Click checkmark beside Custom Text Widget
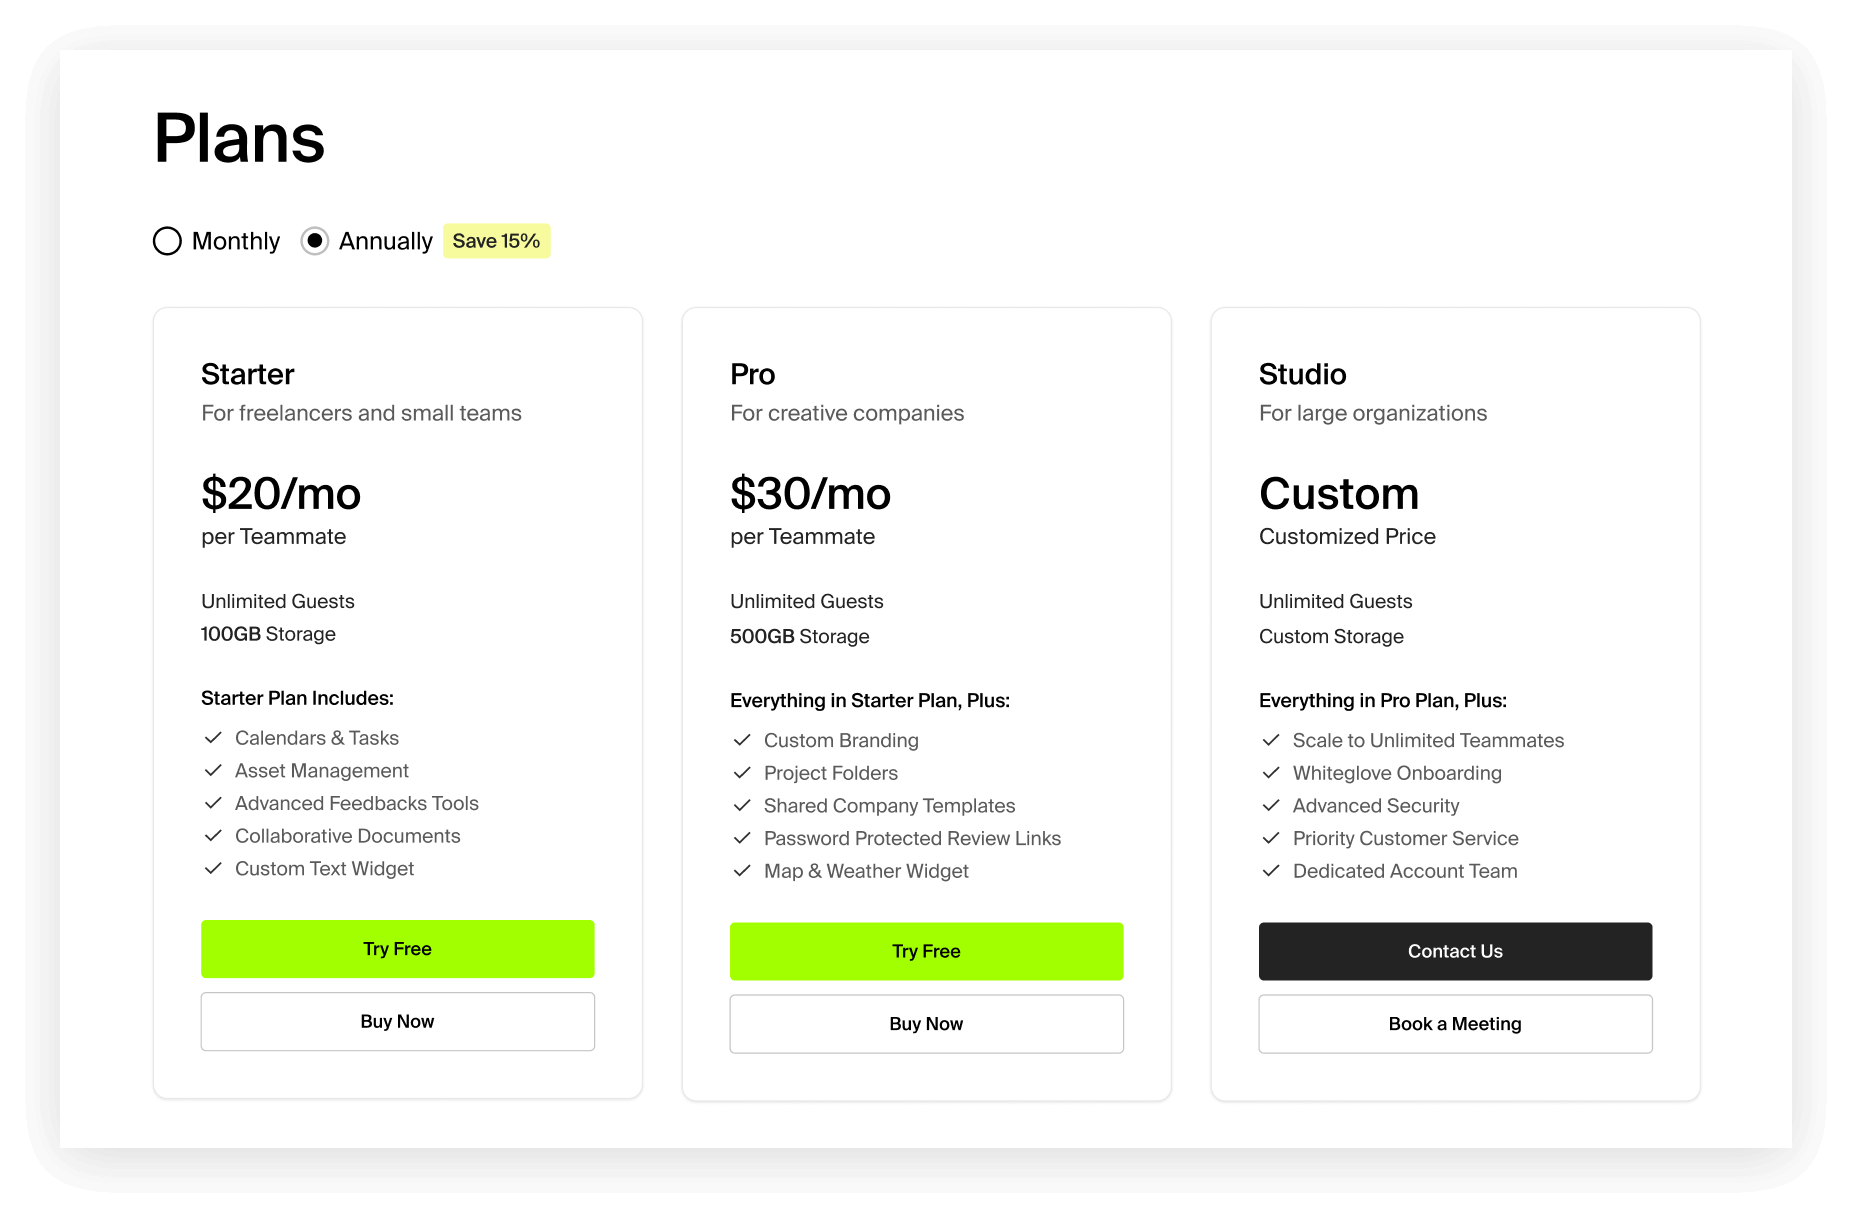The image size is (1852, 1218). (x=213, y=869)
